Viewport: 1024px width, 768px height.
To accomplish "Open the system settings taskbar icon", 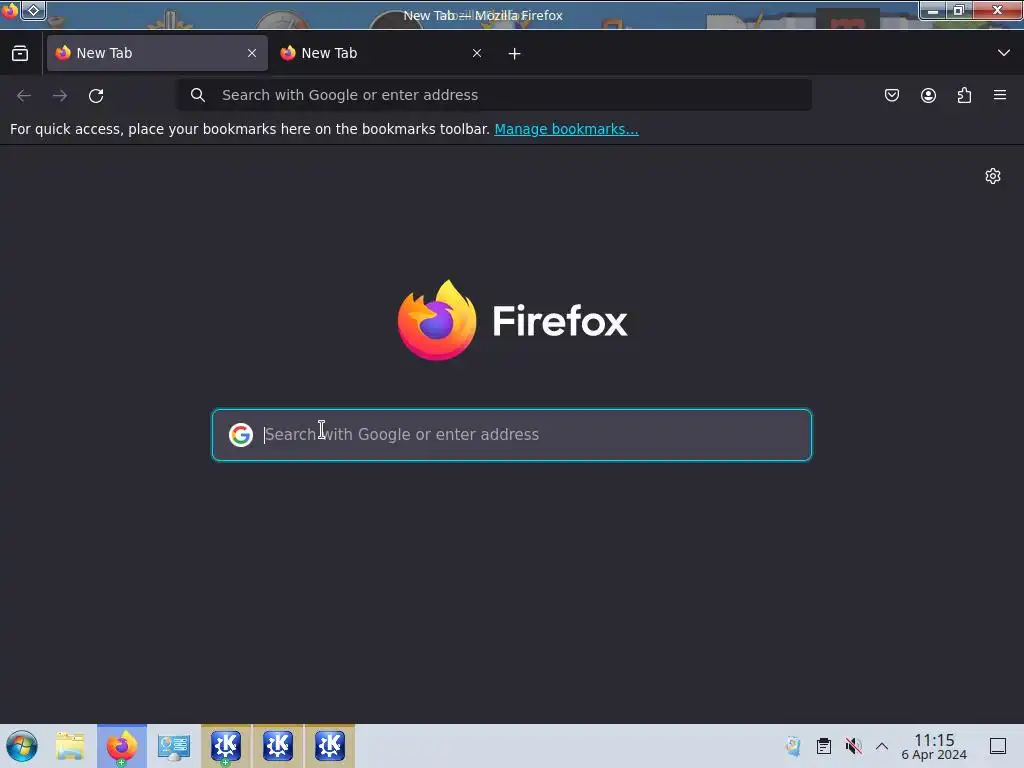I will [174, 746].
